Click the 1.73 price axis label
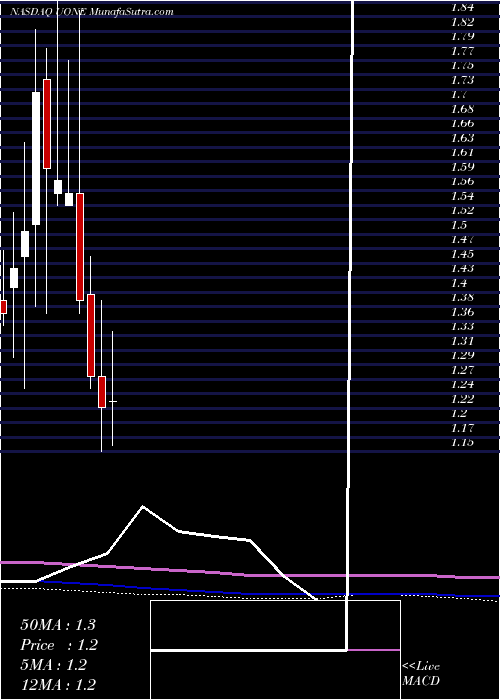This screenshot has height=700, width=500. 462,80
